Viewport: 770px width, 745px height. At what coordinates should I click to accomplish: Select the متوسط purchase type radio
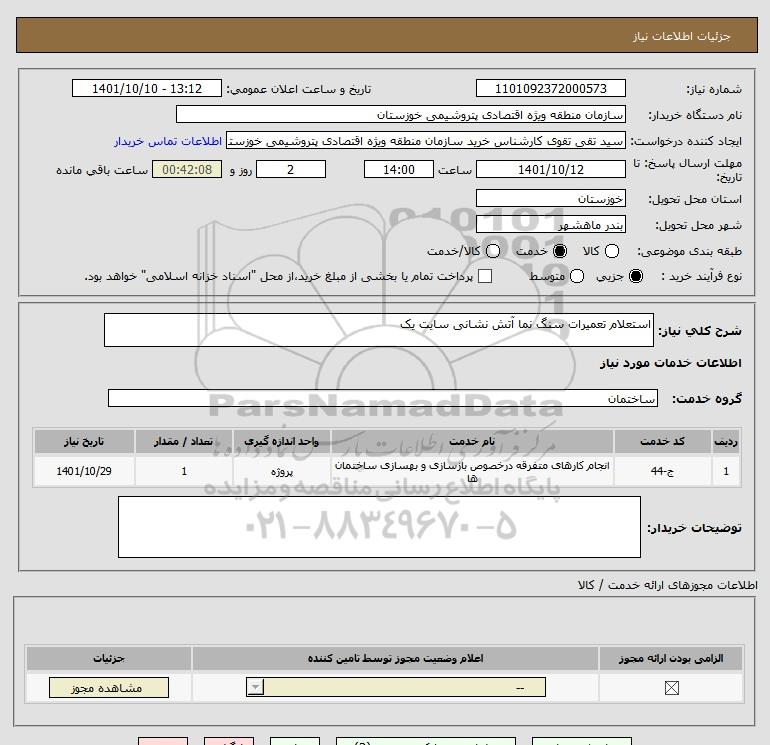(577, 276)
